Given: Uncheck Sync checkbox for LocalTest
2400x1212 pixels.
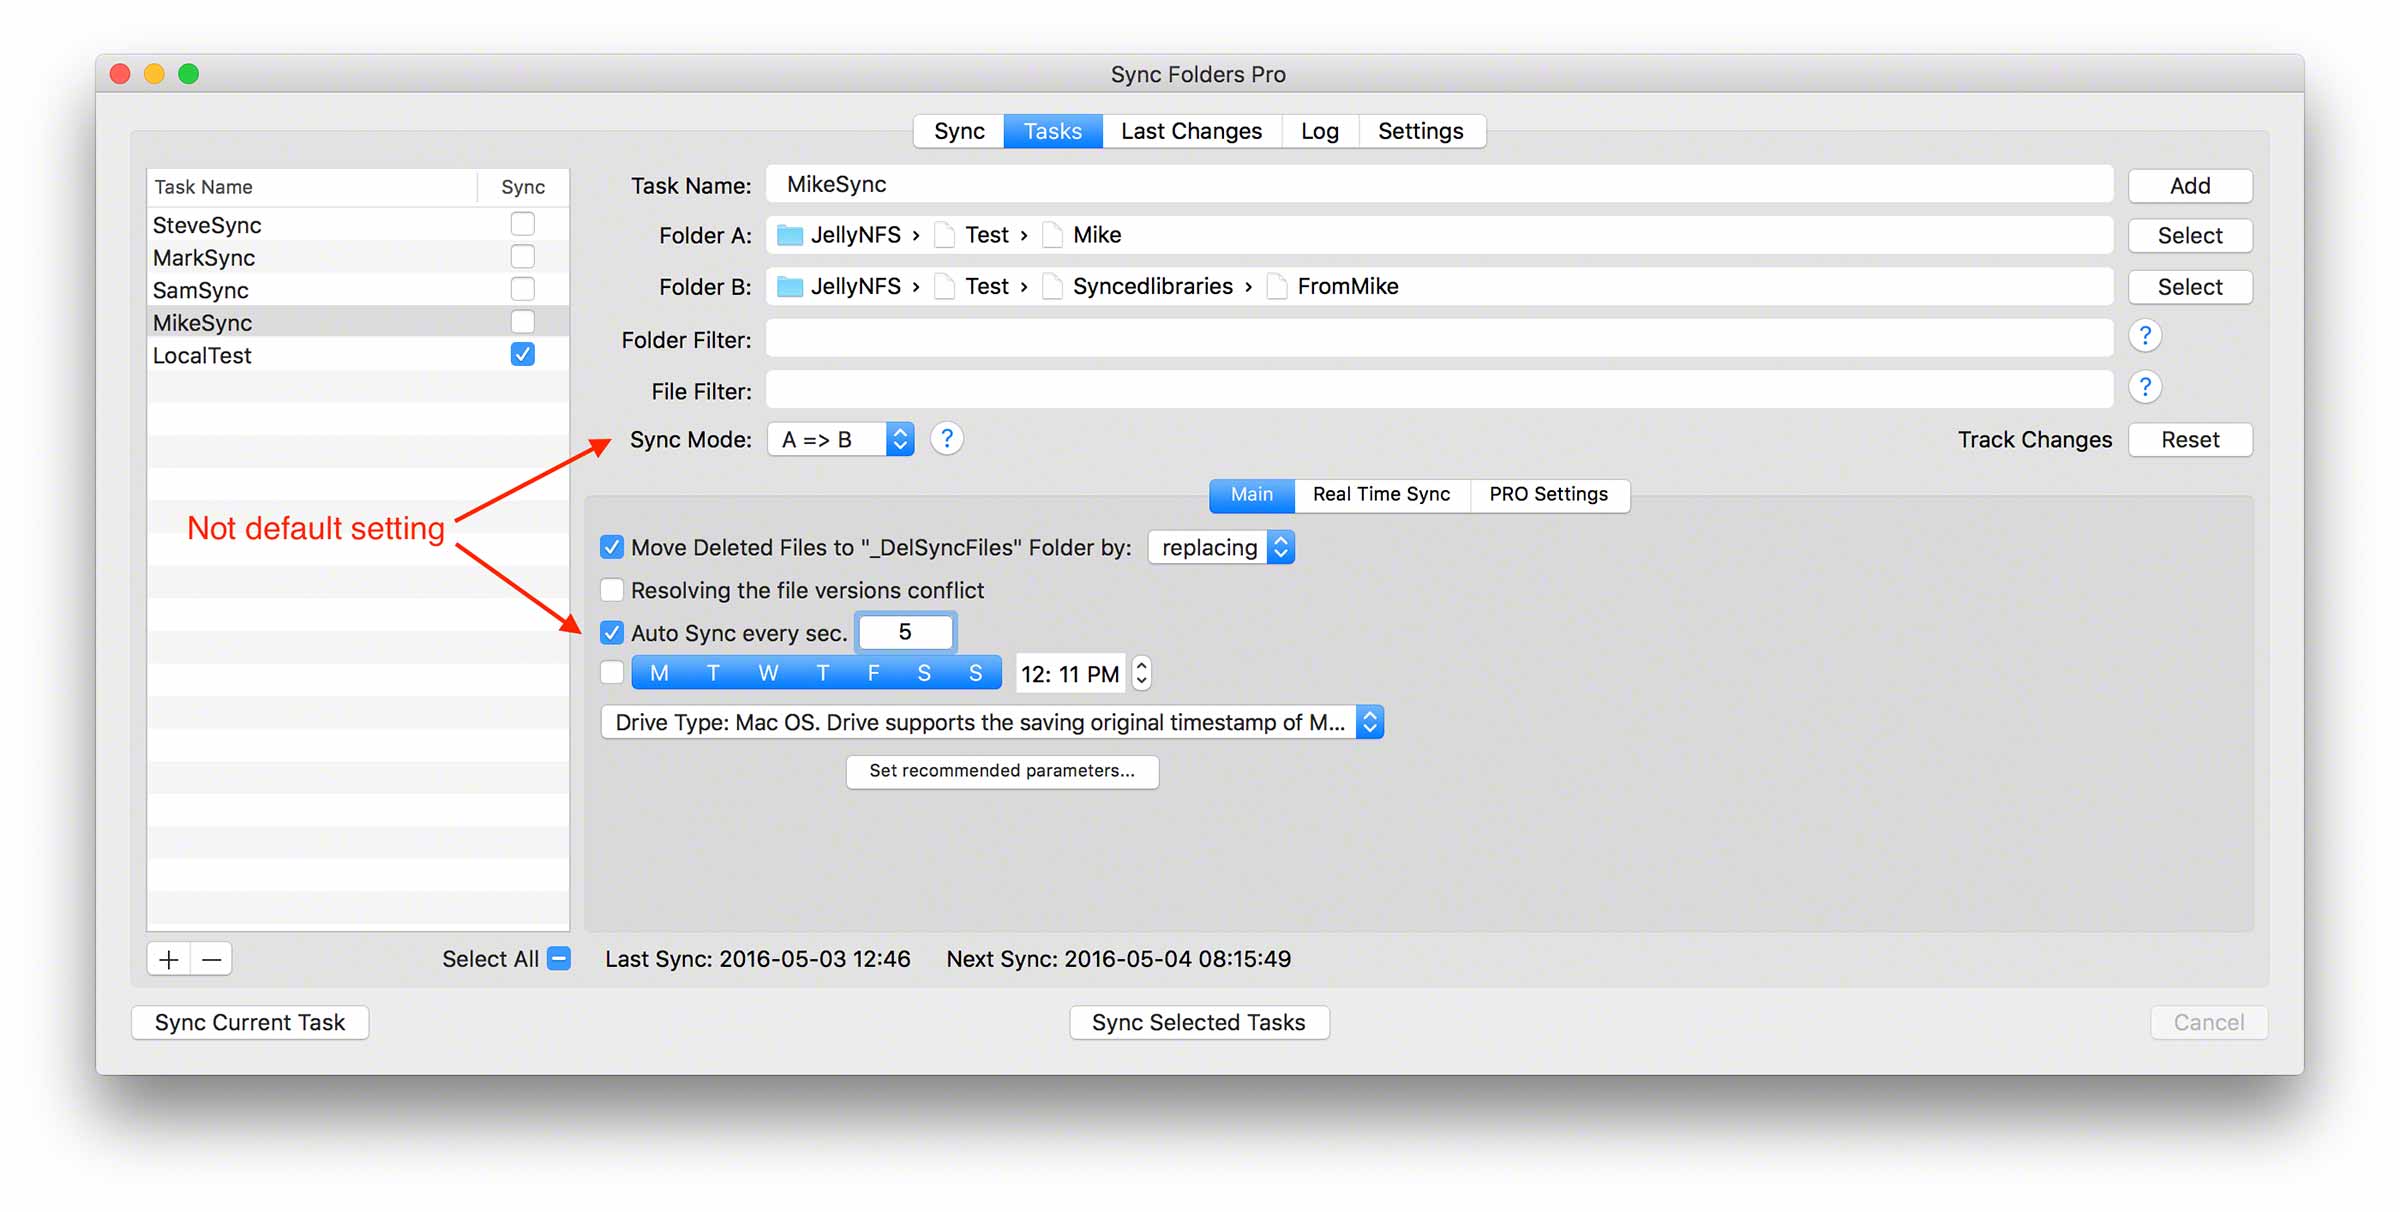Looking at the screenshot, I should [x=522, y=354].
